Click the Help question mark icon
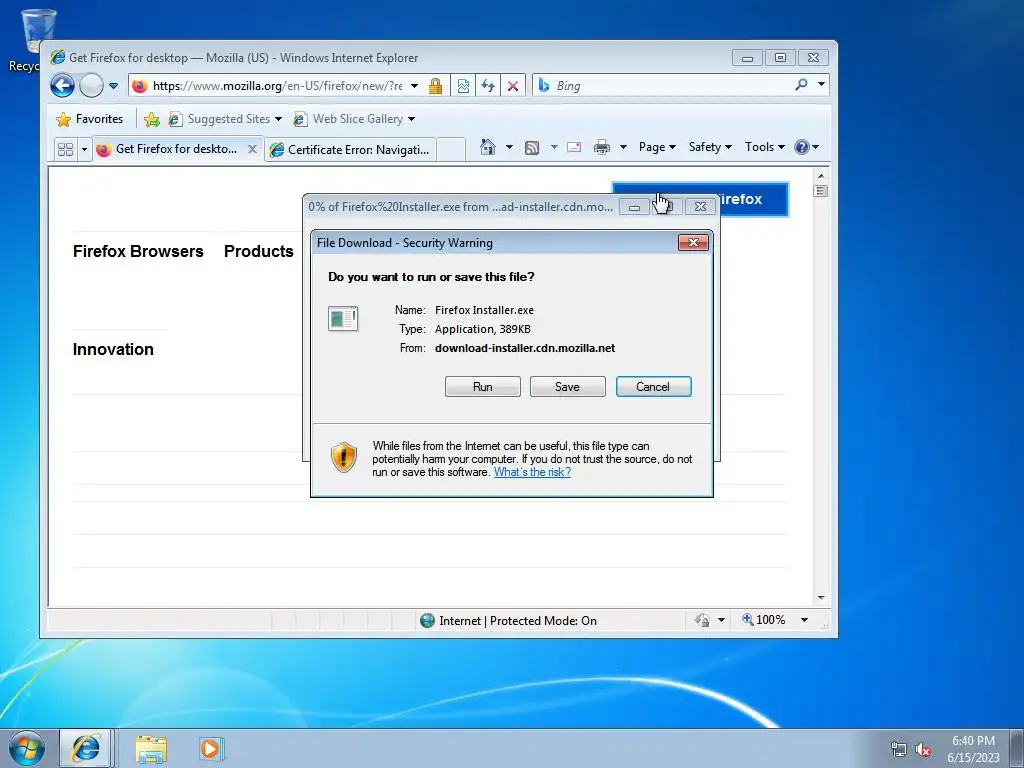The height and width of the screenshot is (768, 1024). (802, 147)
